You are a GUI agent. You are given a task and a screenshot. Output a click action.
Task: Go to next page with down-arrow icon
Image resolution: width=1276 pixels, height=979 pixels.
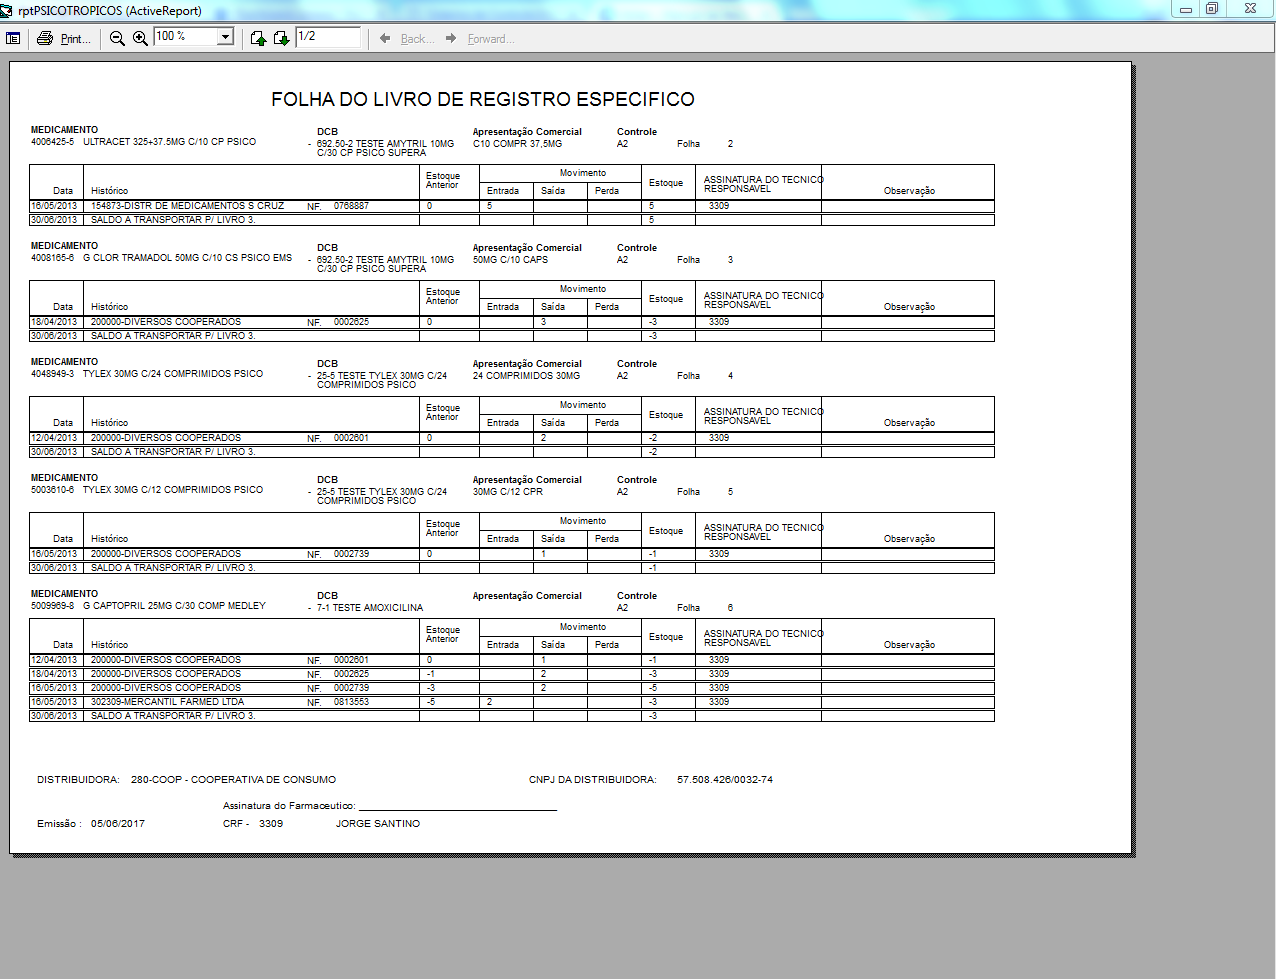tap(281, 38)
